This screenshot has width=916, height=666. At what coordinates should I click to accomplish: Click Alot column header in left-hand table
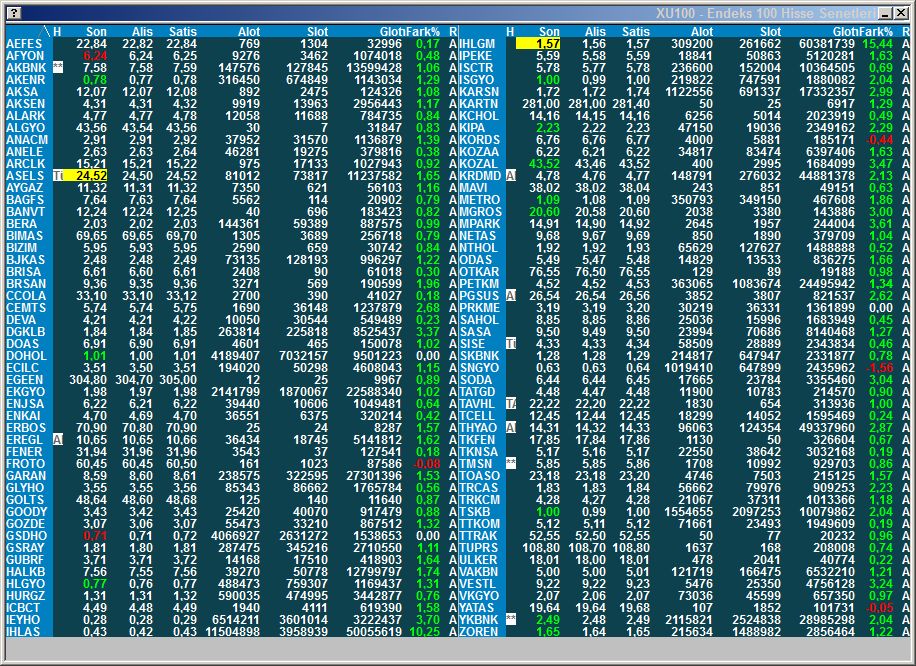tap(249, 32)
